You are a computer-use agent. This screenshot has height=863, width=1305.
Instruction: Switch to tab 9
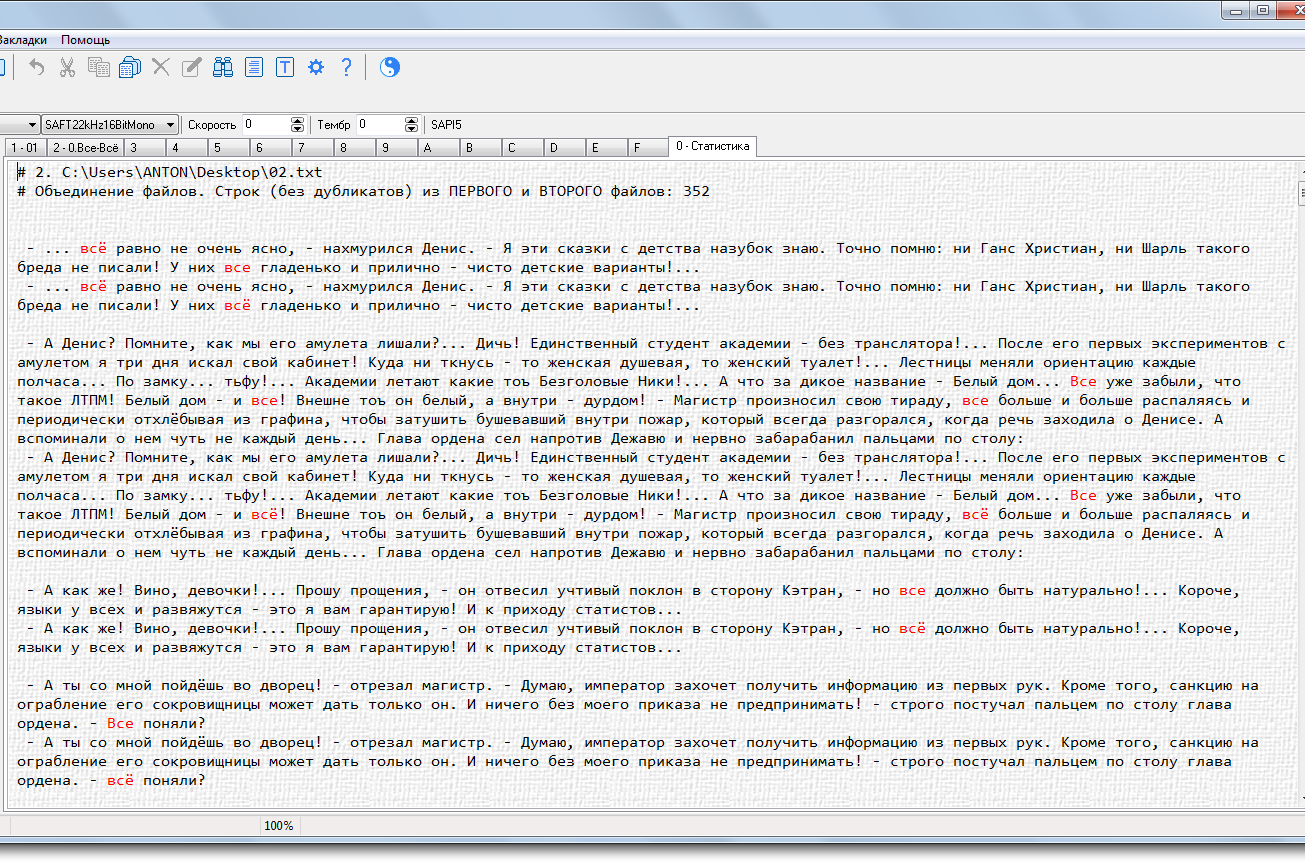[397, 147]
